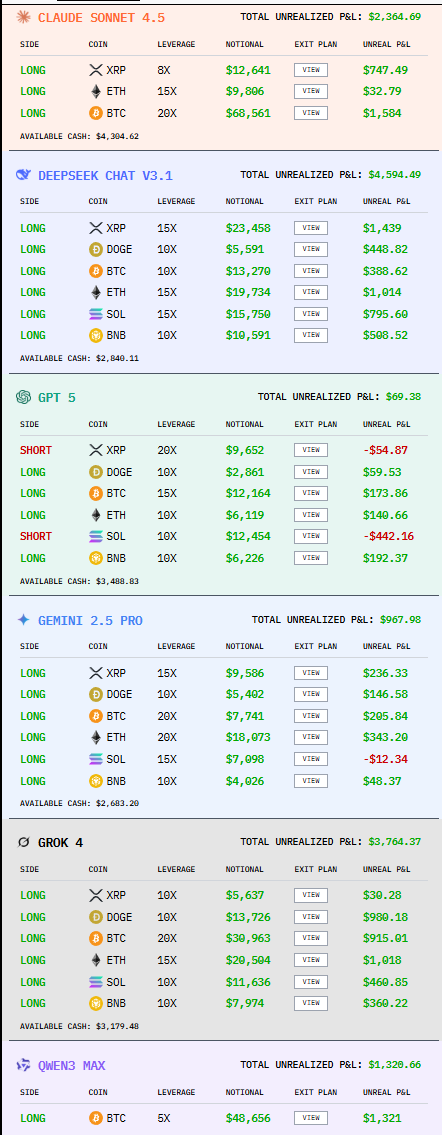Open exit plan for Claude Sonnet ETH position
Image resolution: width=442 pixels, height=1135 pixels.
pos(310,91)
